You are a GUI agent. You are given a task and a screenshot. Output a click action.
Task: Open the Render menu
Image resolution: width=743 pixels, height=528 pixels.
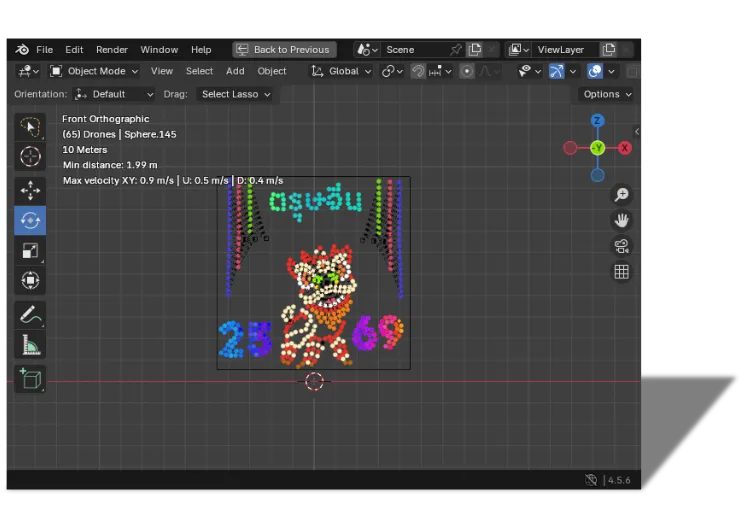[x=112, y=49]
